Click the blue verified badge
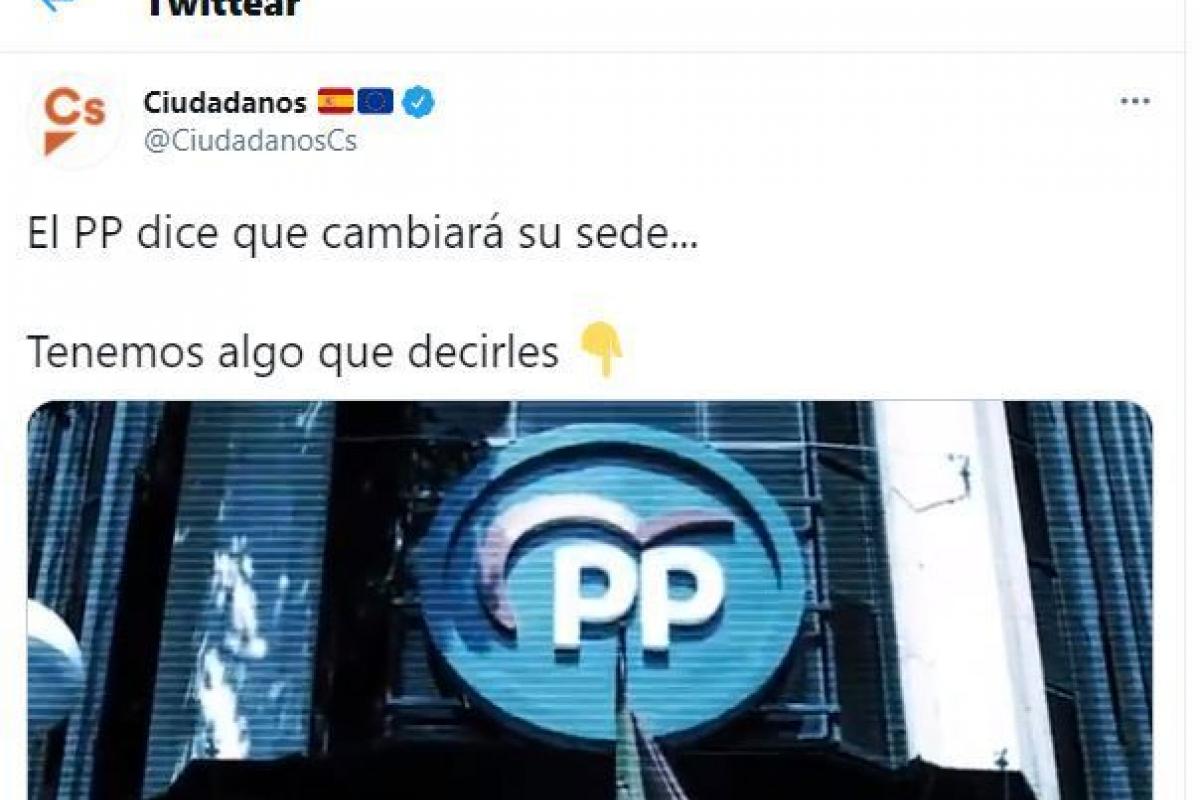This screenshot has height=800, width=1200. pyautogui.click(x=418, y=102)
